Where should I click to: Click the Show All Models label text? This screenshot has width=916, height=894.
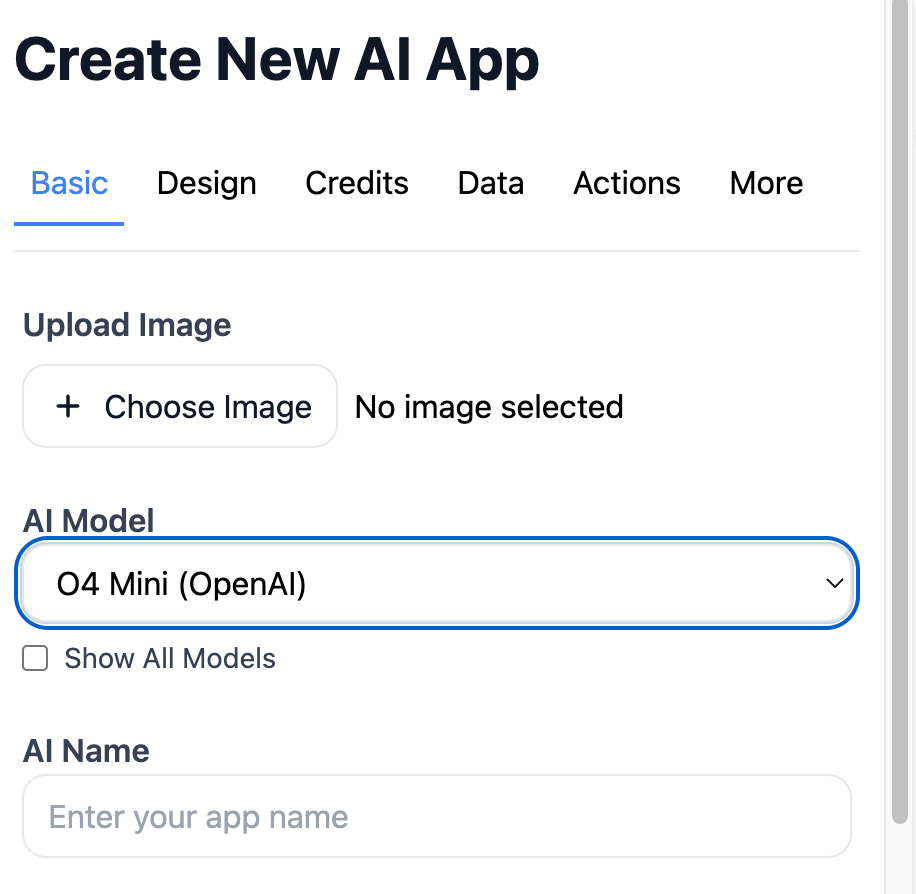170,659
